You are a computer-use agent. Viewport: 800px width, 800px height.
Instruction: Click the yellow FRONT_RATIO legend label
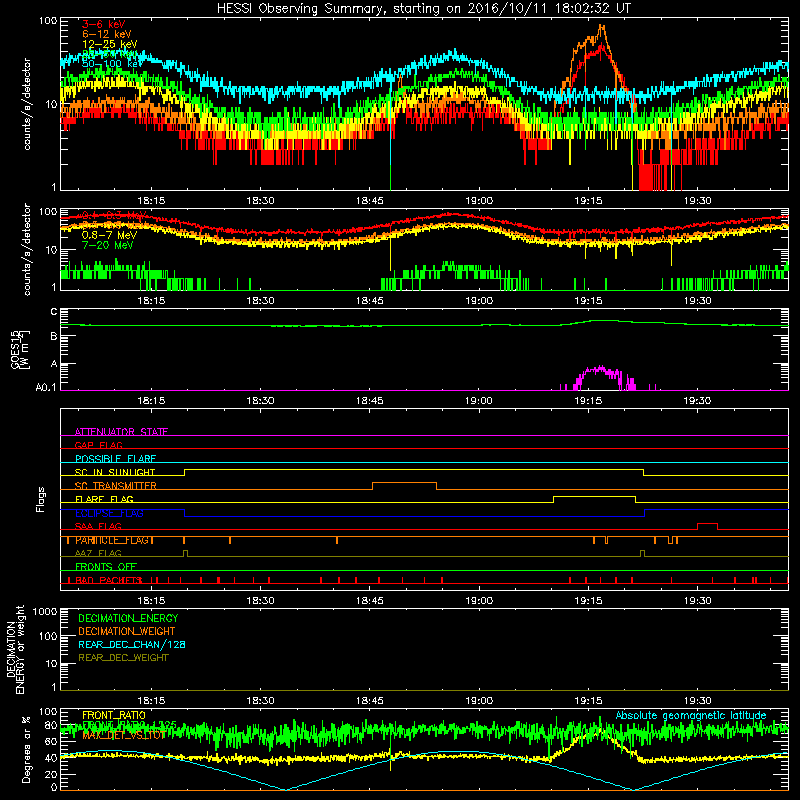[x=114, y=715]
